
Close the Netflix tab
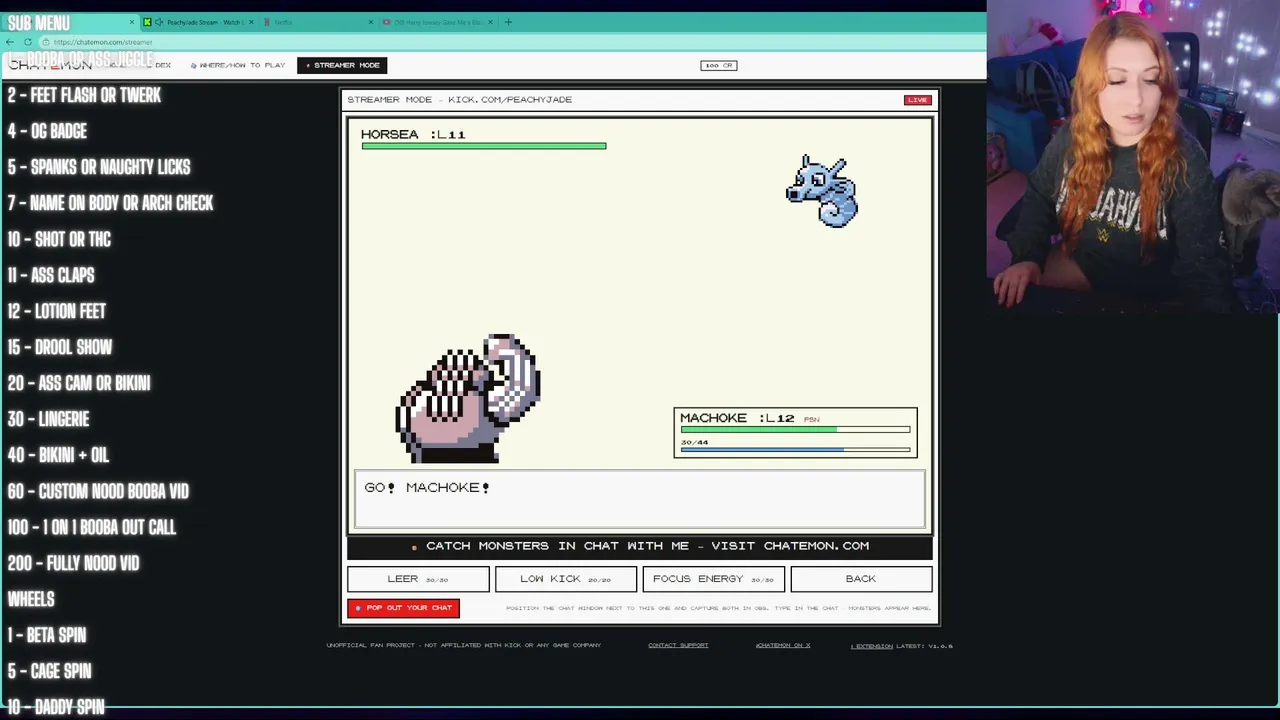371,22
